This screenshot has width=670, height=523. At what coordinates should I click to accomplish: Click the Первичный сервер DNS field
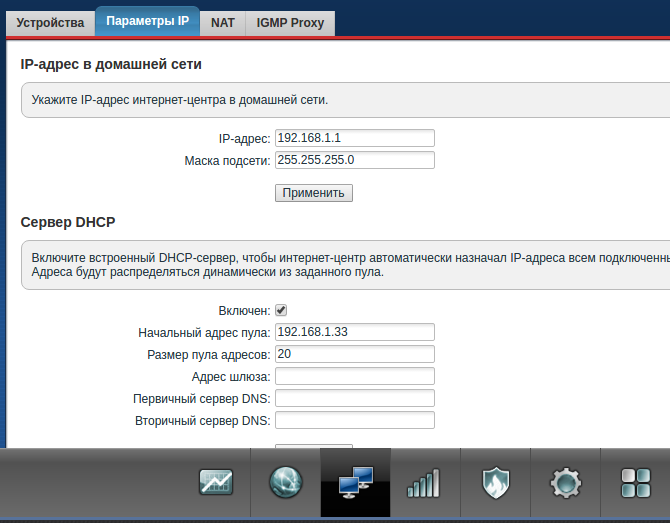click(355, 398)
